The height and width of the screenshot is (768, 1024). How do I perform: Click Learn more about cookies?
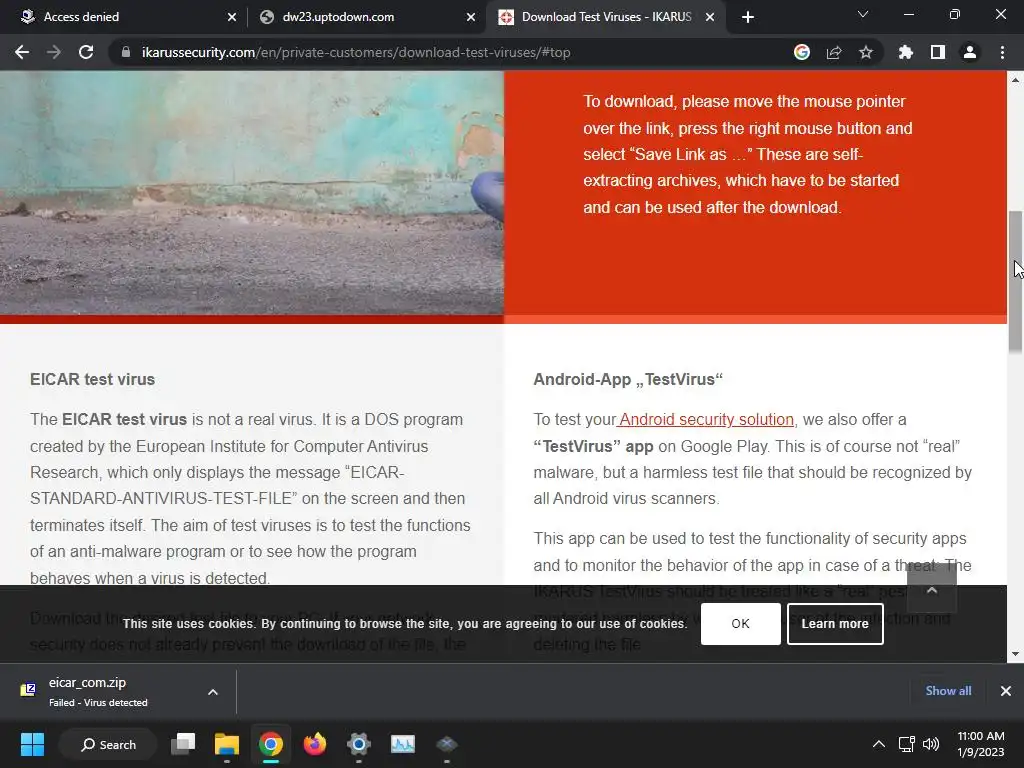[x=835, y=624]
